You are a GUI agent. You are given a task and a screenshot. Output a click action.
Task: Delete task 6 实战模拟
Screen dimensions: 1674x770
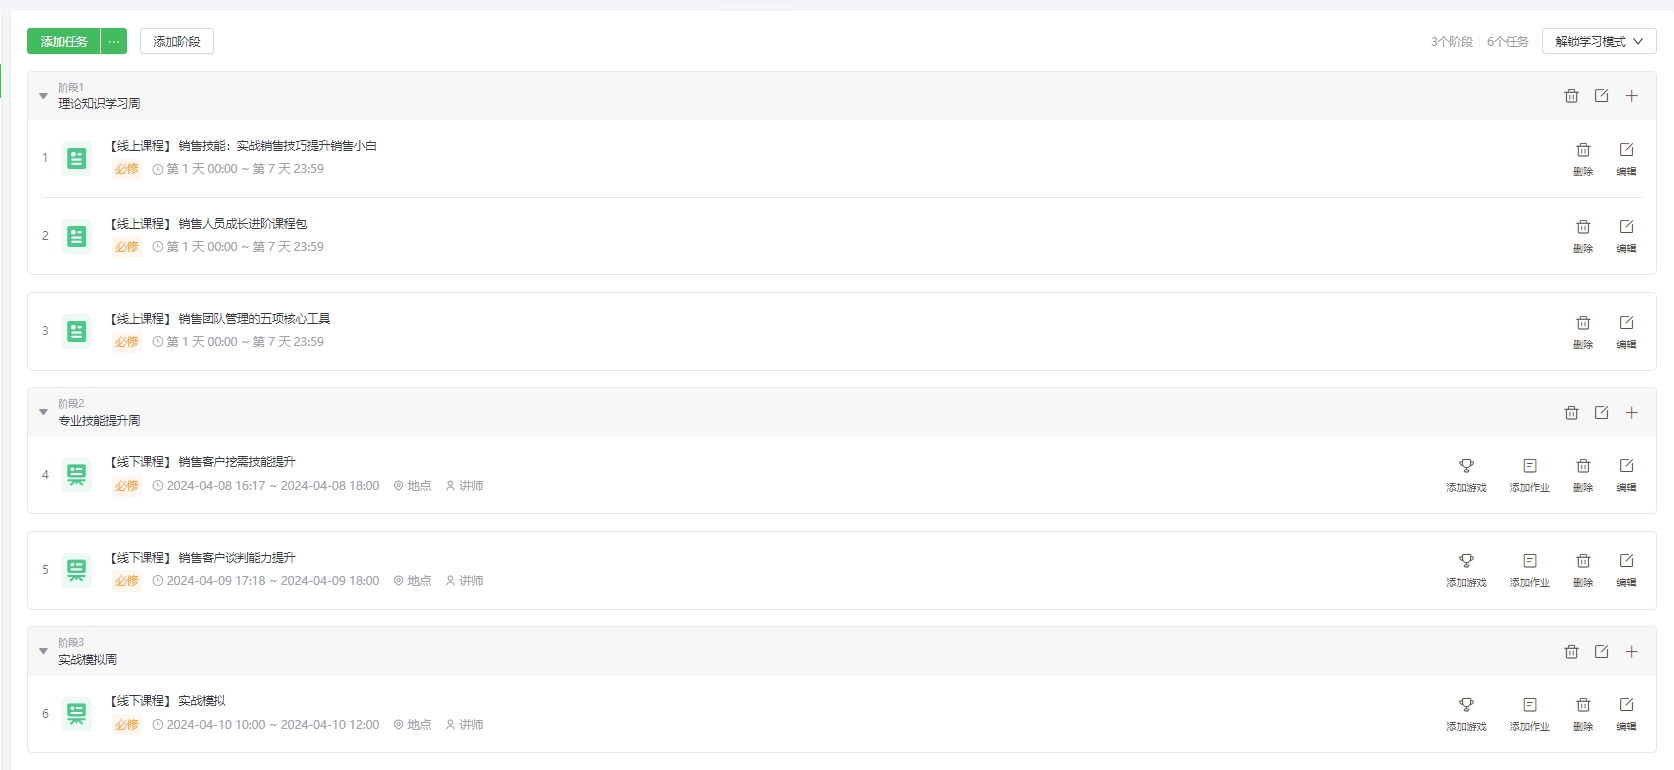(x=1583, y=713)
